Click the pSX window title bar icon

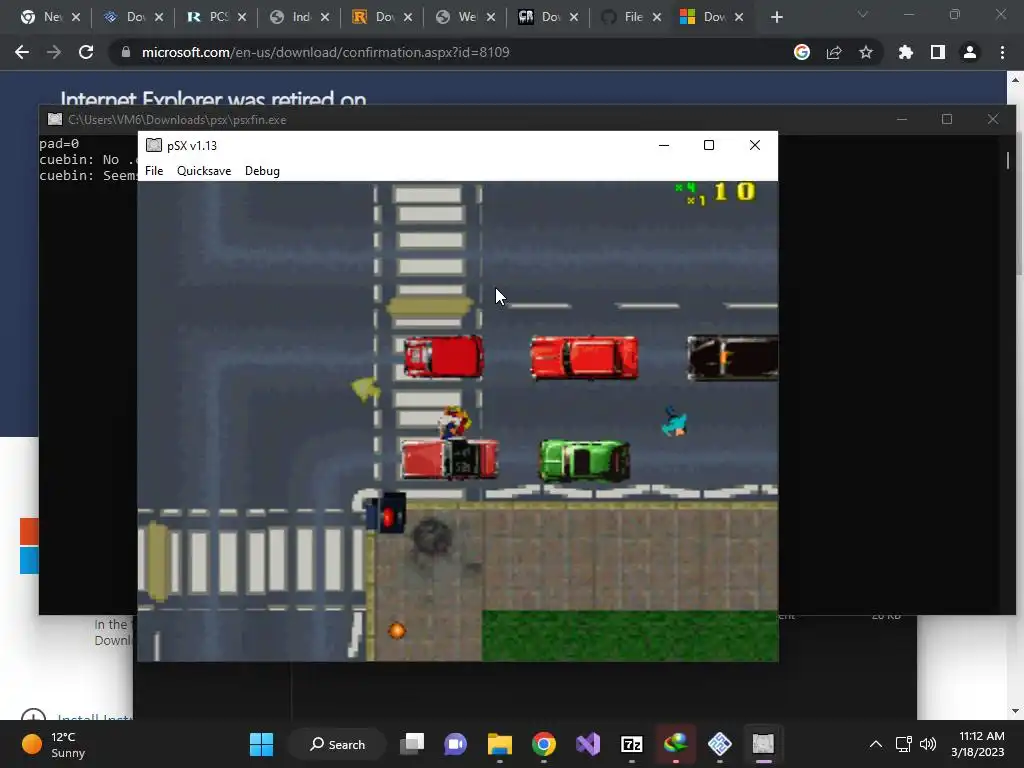pos(153,145)
